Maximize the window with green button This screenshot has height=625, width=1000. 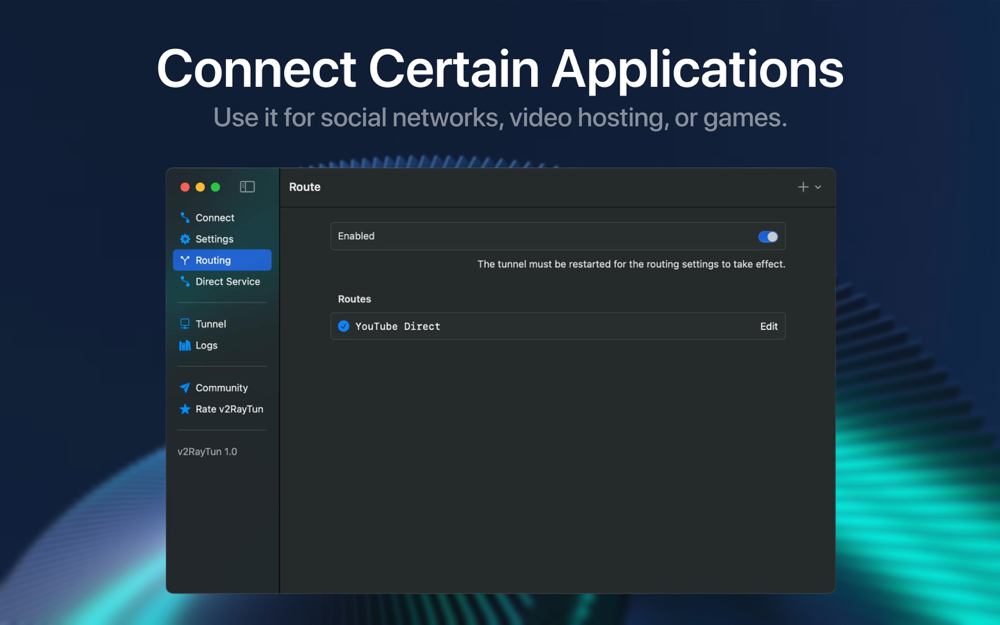coord(216,187)
